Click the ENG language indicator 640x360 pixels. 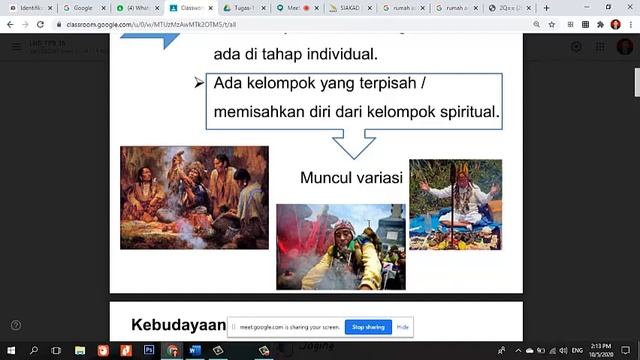[577, 350]
